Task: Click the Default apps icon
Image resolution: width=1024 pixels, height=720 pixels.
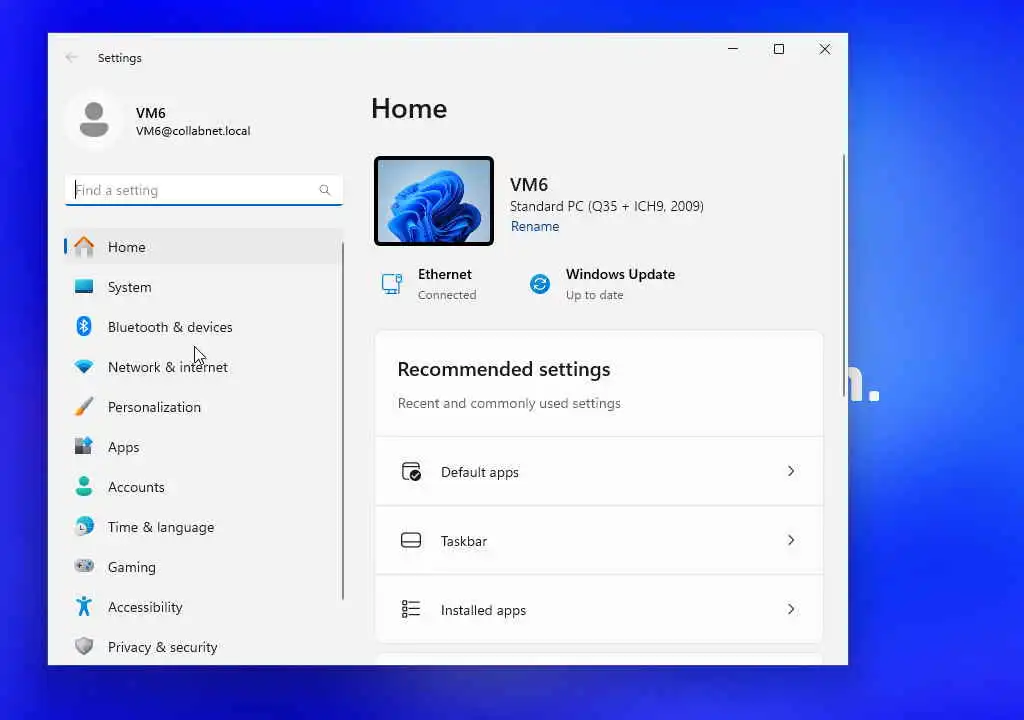Action: tap(411, 471)
